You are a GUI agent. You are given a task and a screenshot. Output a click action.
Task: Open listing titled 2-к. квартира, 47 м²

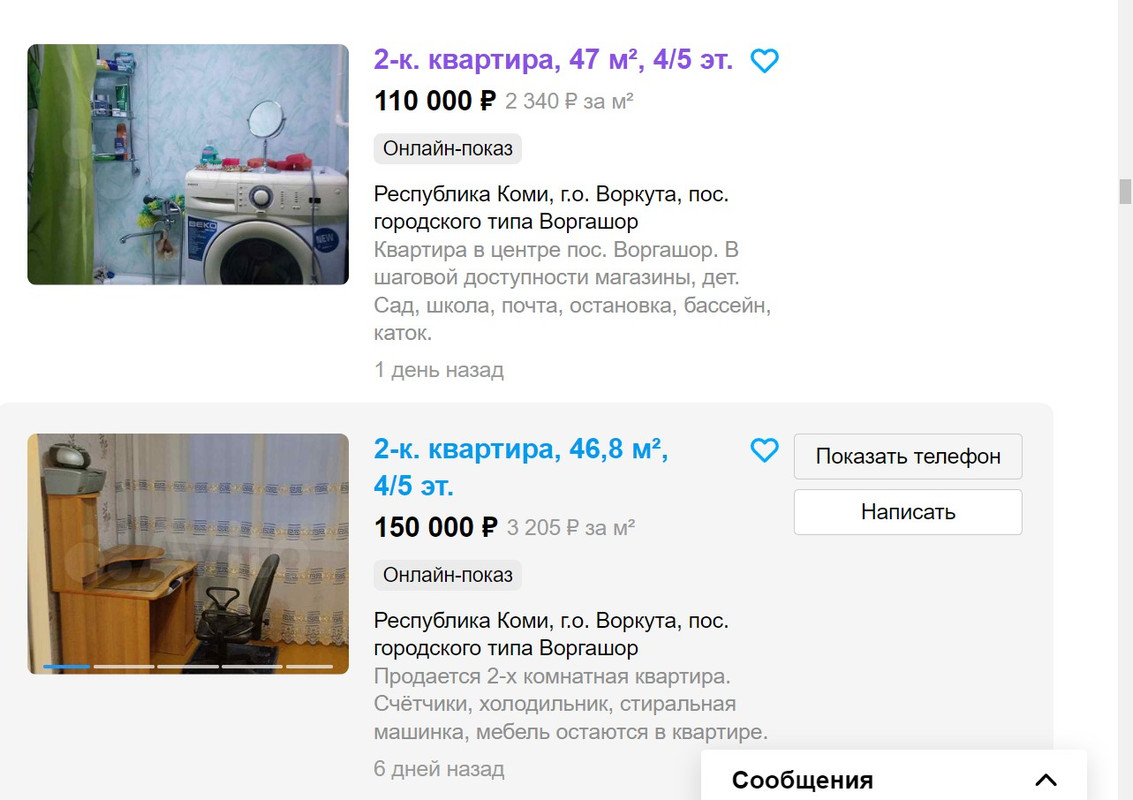click(553, 59)
